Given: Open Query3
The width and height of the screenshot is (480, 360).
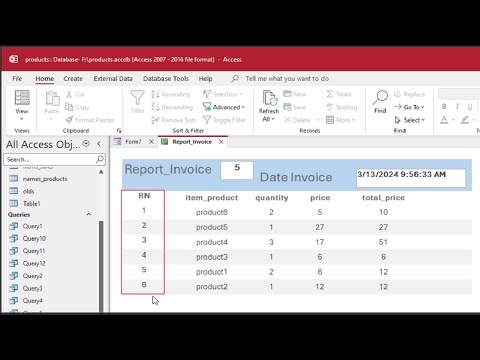Looking at the screenshot, I should click(x=32, y=288).
